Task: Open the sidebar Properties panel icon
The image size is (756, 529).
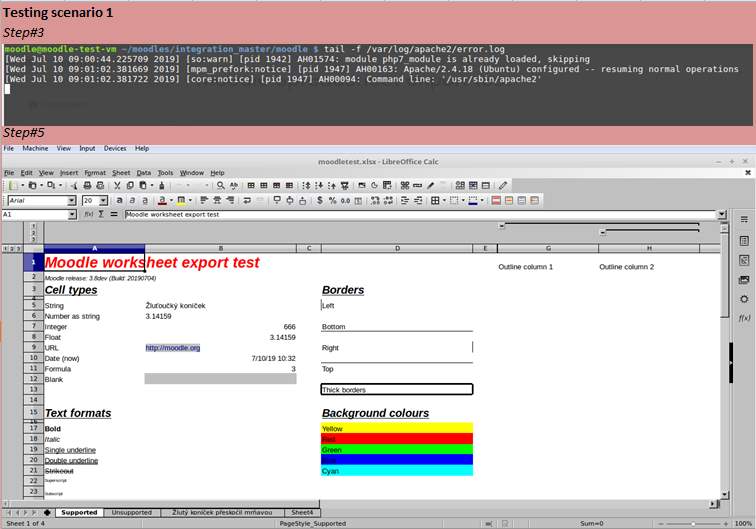Action: click(744, 241)
